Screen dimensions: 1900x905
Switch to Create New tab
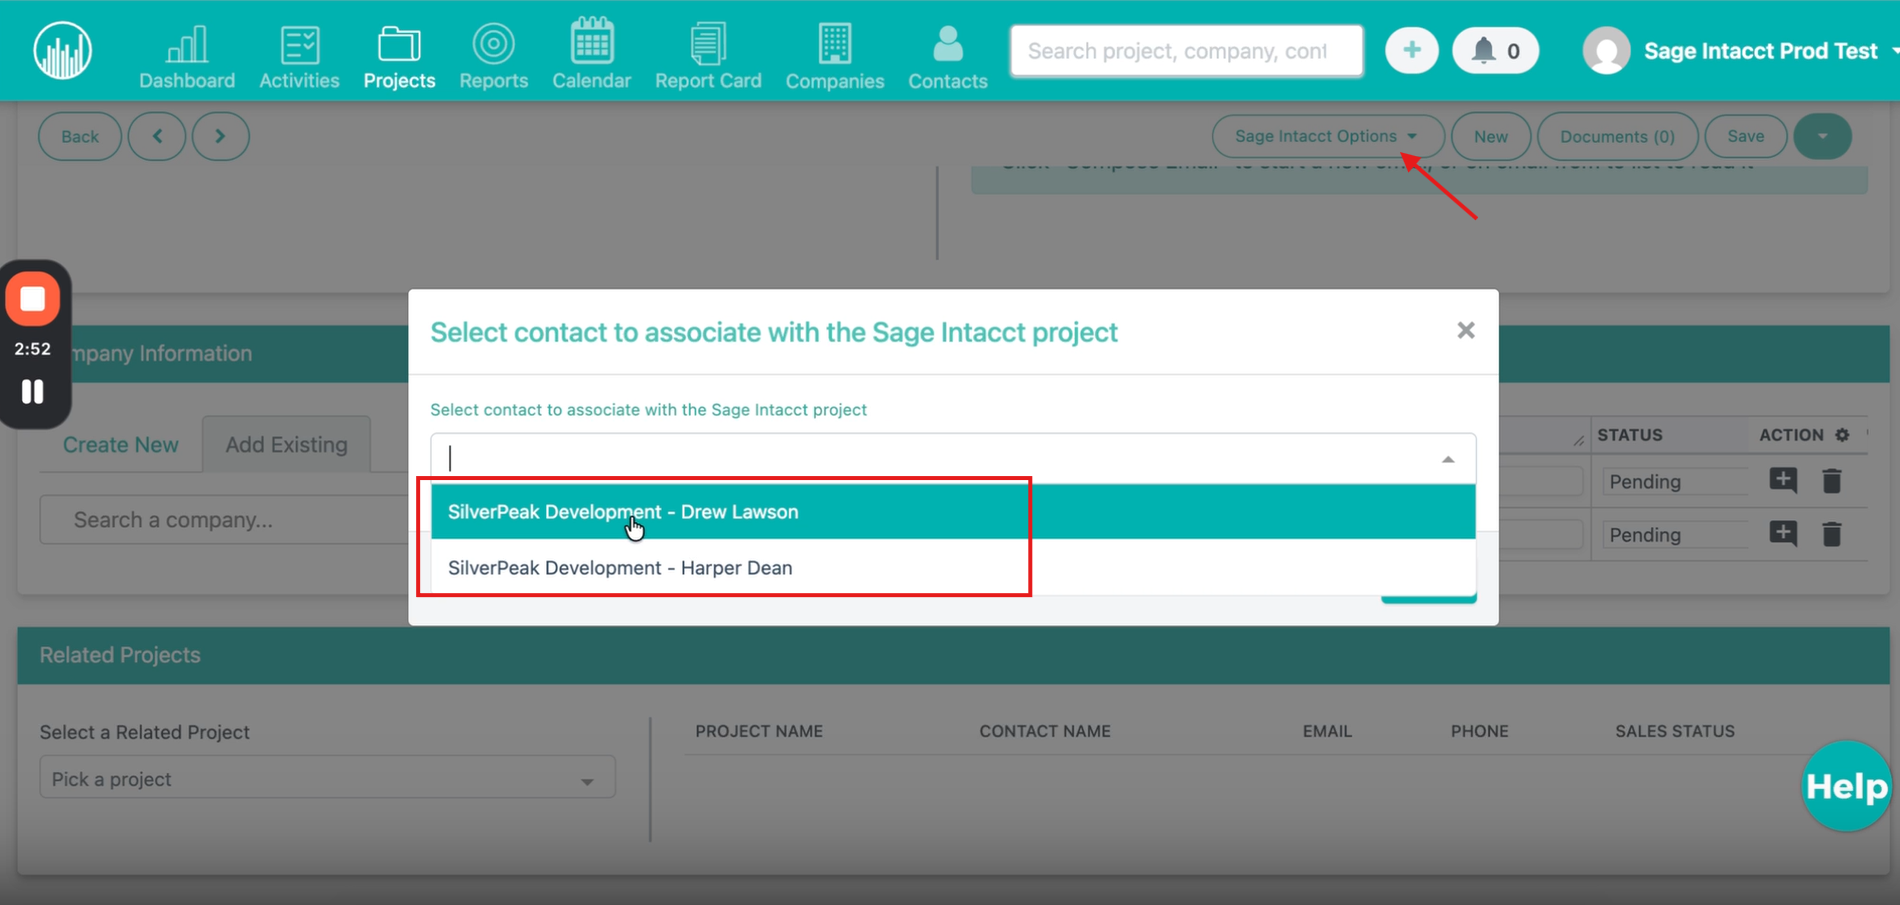(121, 445)
